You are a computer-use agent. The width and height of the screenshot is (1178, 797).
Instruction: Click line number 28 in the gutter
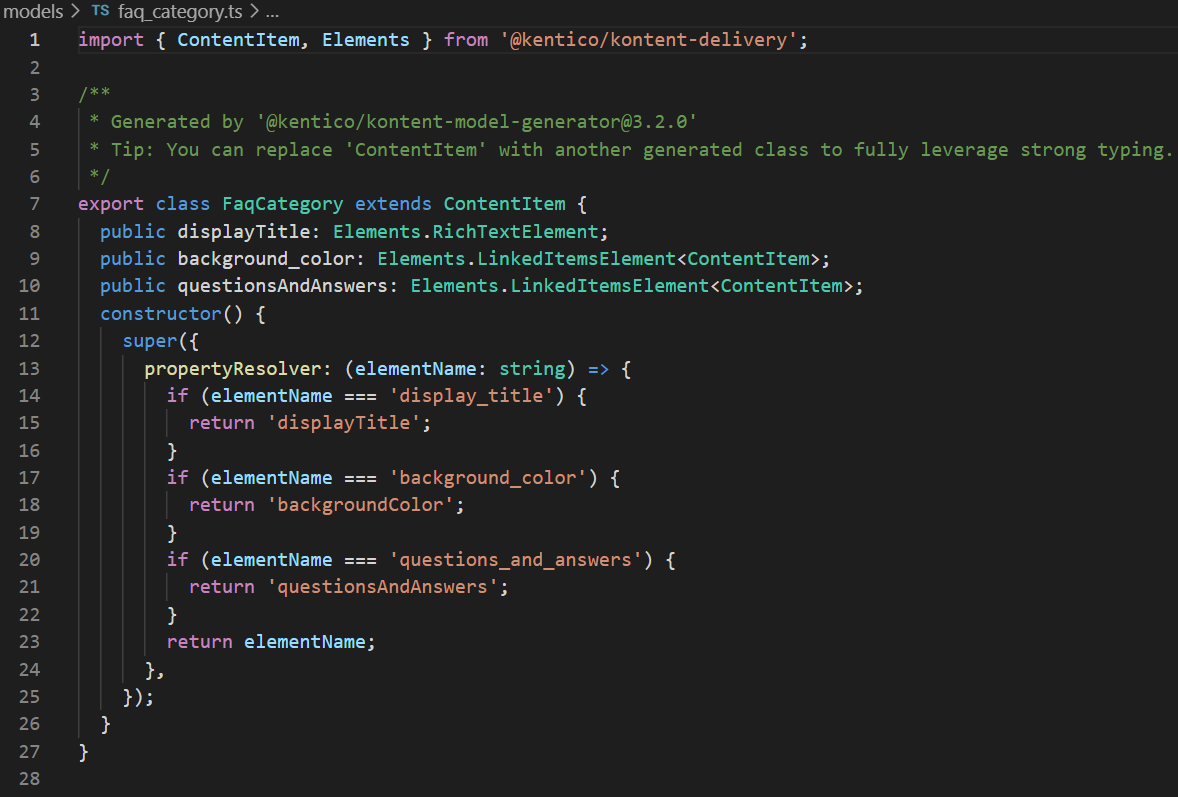click(x=29, y=778)
